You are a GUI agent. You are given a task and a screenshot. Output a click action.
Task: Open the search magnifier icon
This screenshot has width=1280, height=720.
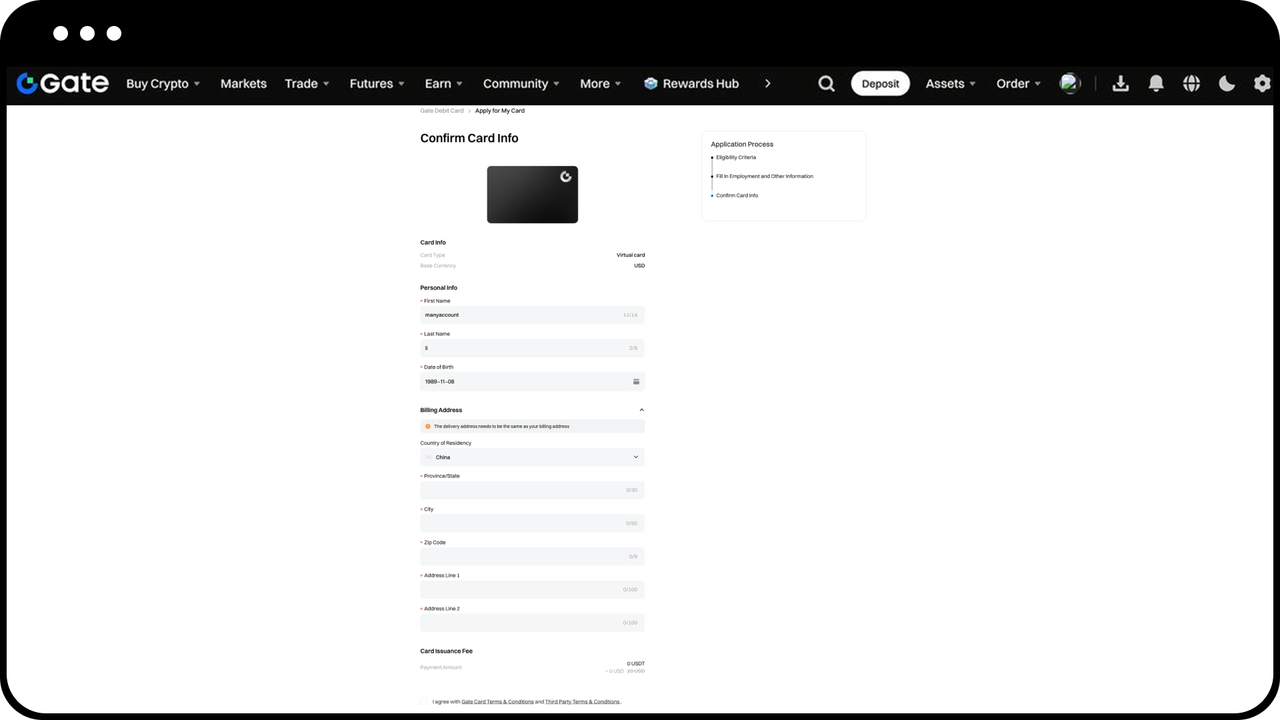(826, 84)
